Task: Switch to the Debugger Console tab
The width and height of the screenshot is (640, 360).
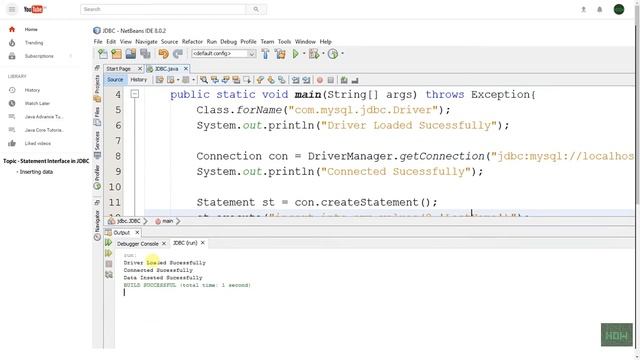Action: pyautogui.click(x=138, y=244)
